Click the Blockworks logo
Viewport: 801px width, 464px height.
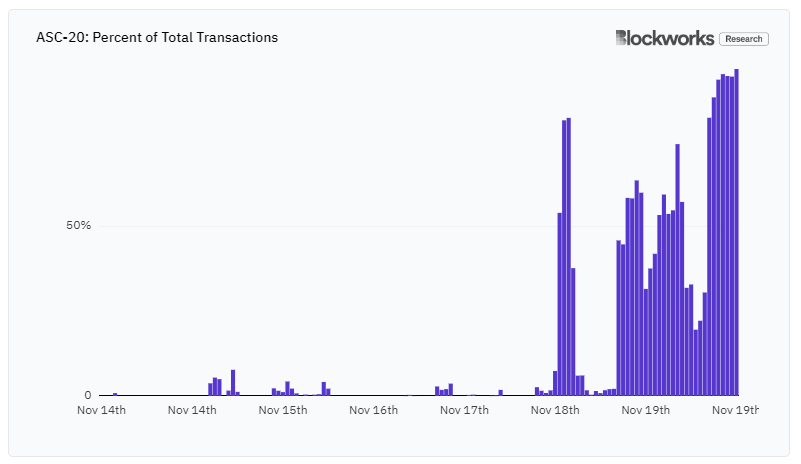click(x=665, y=38)
